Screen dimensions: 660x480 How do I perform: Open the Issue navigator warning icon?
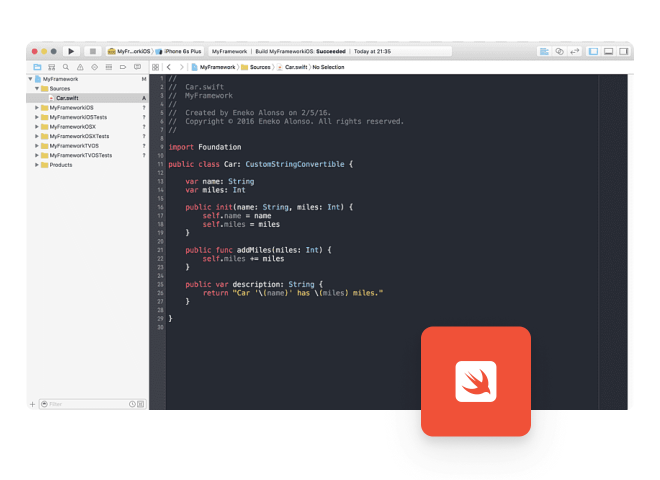point(80,67)
